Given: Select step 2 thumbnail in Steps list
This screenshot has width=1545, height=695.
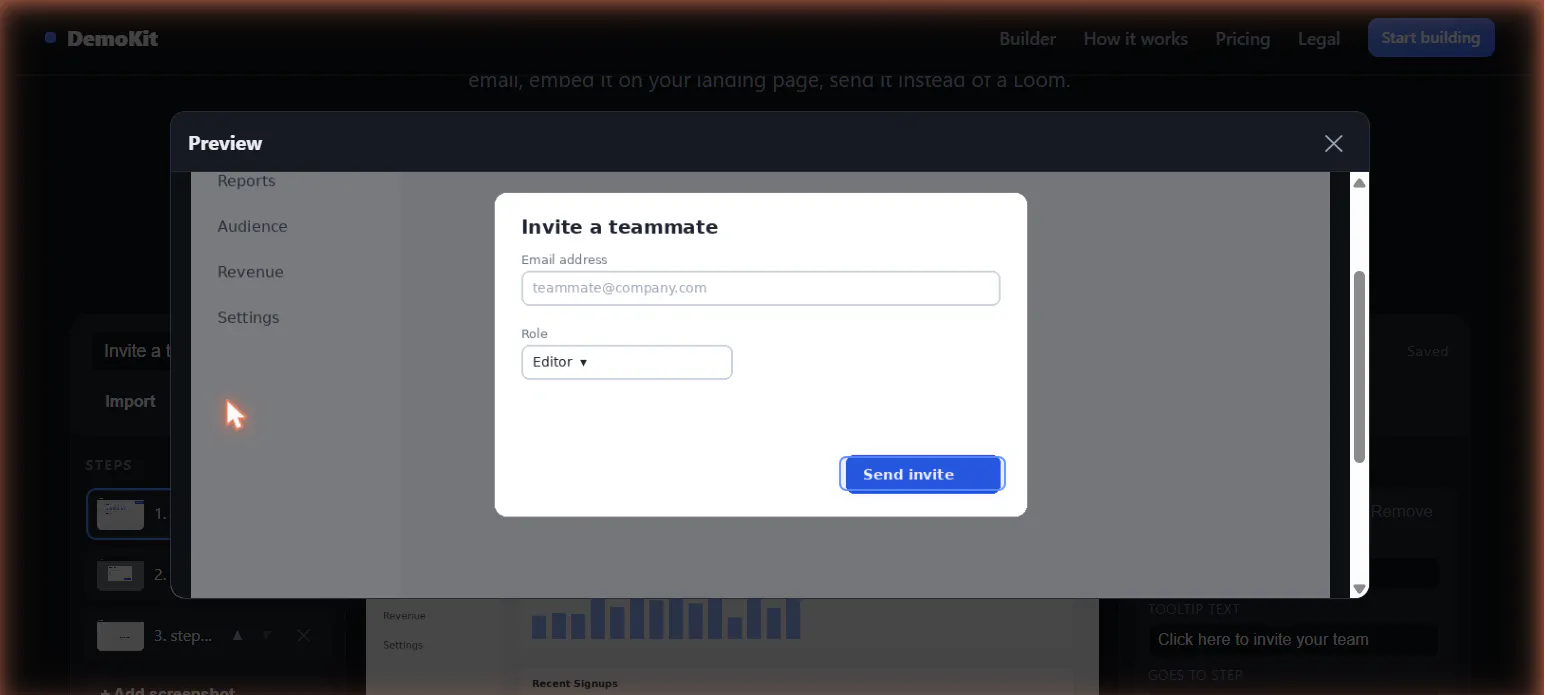Looking at the screenshot, I should 120,575.
